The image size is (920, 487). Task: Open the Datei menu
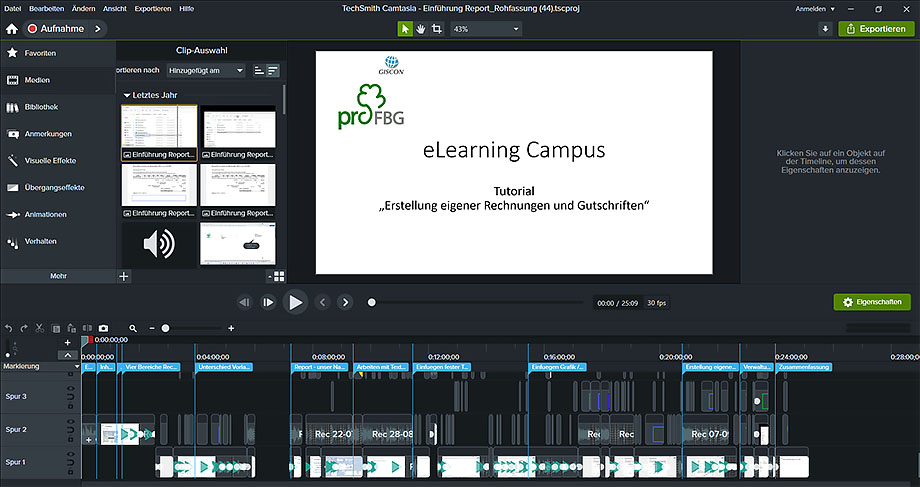(12, 9)
